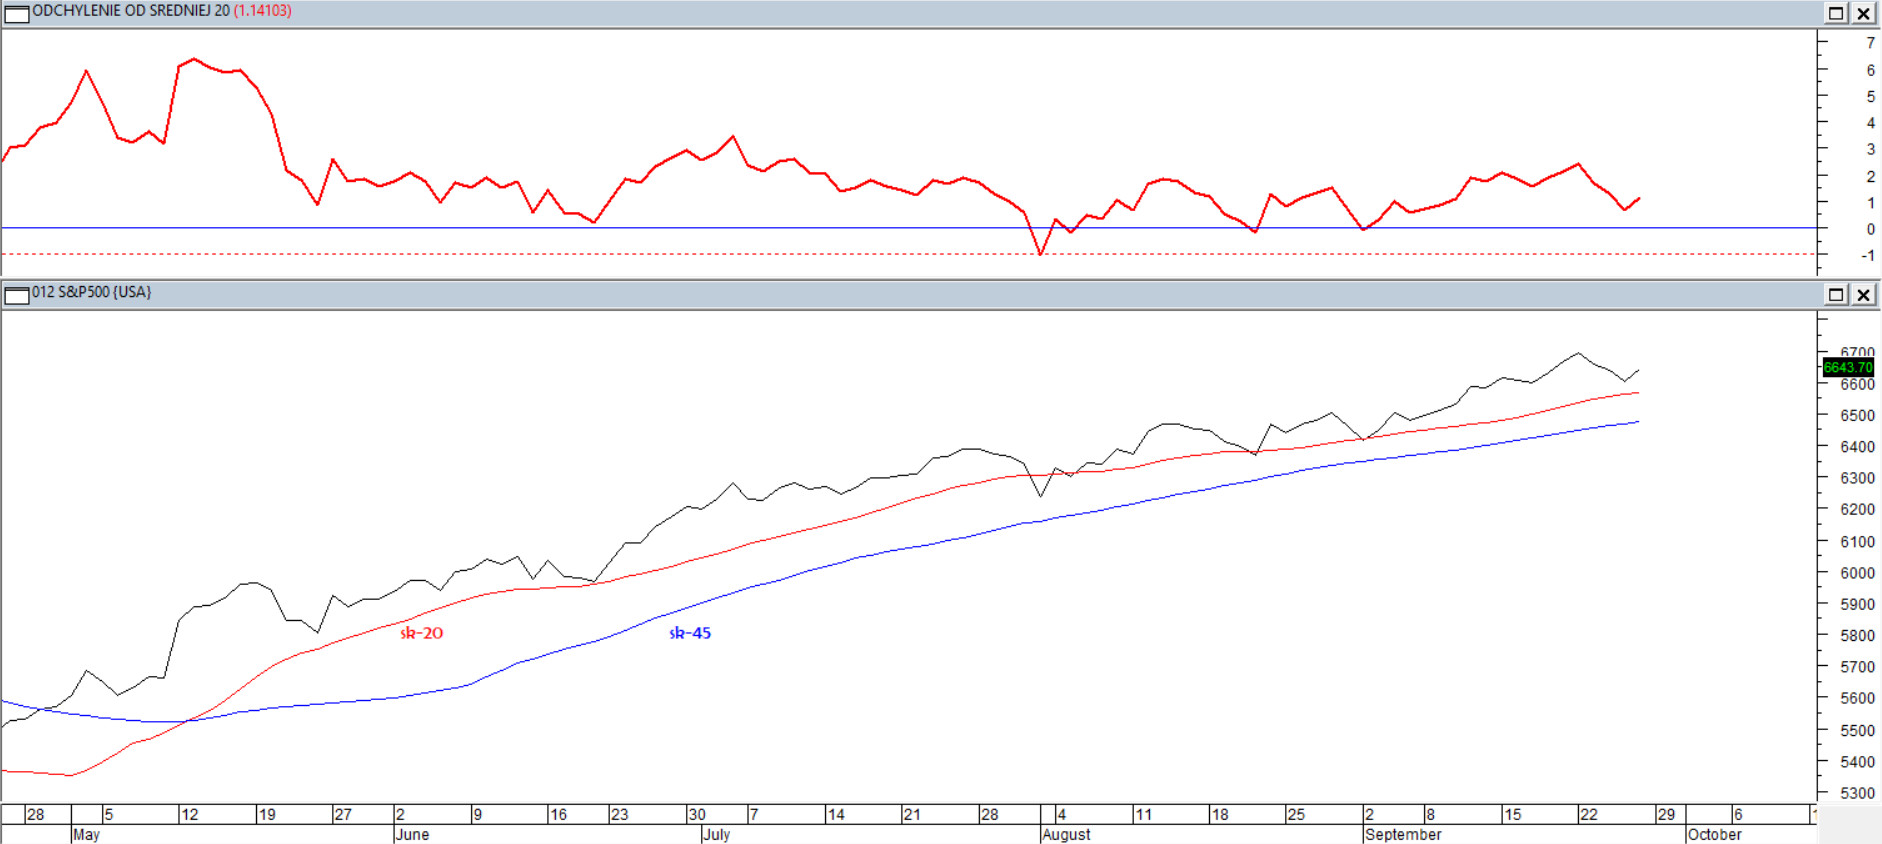The image size is (1882, 844).
Task: Select the red 1.14103 indicator value
Action: 262,11
